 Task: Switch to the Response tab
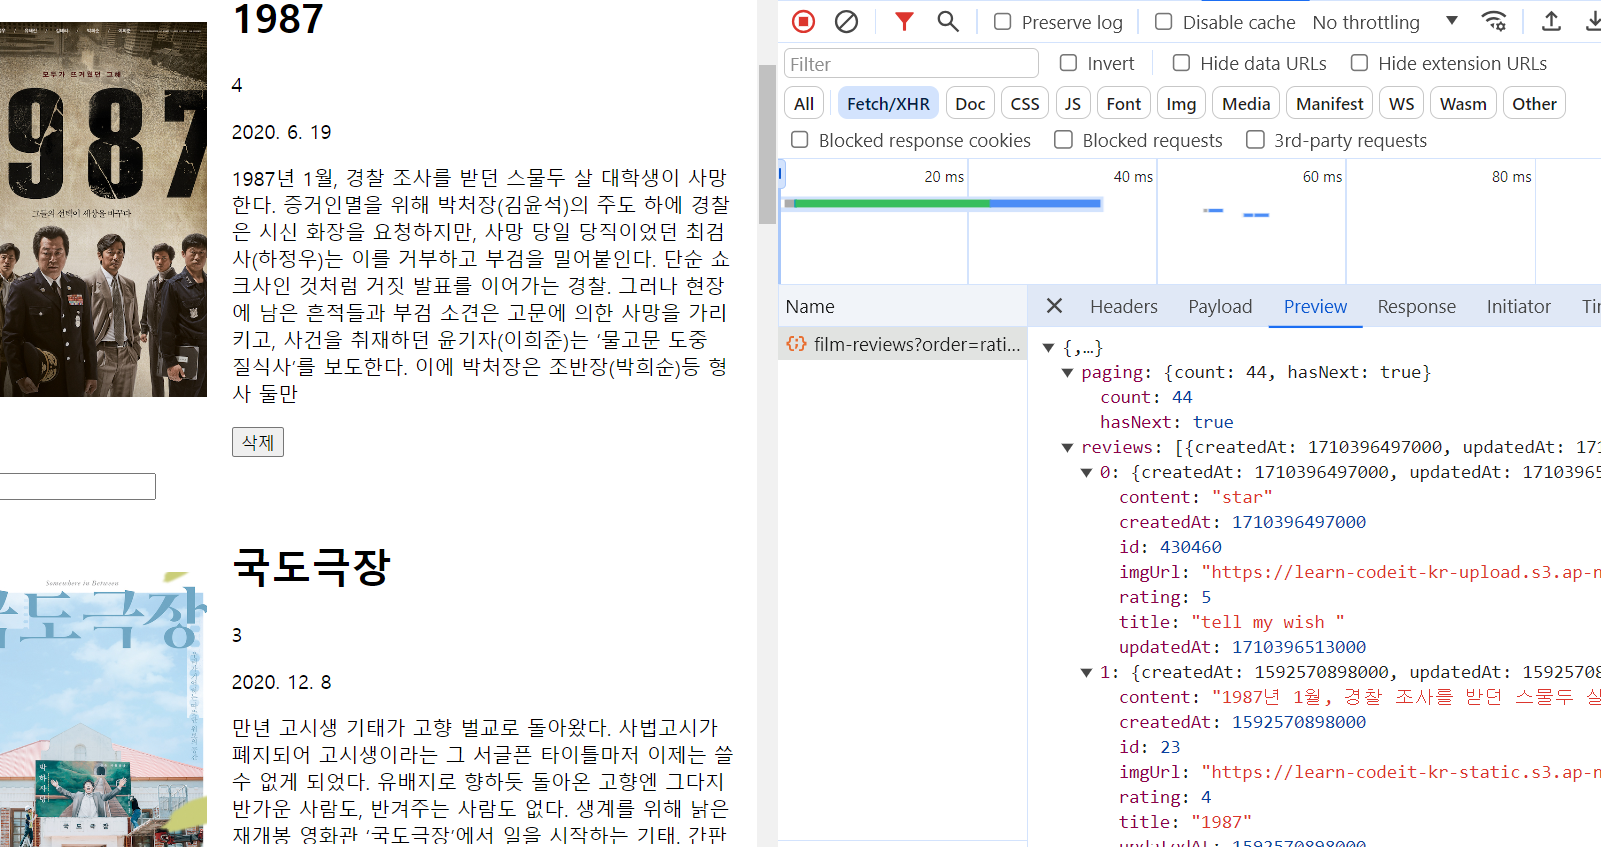(1417, 307)
